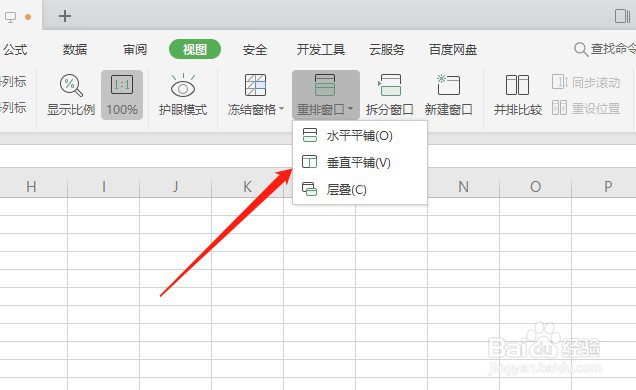Screen dimensions: 636x390
Task: Click the side panel icon at top right
Action: tap(622, 16)
